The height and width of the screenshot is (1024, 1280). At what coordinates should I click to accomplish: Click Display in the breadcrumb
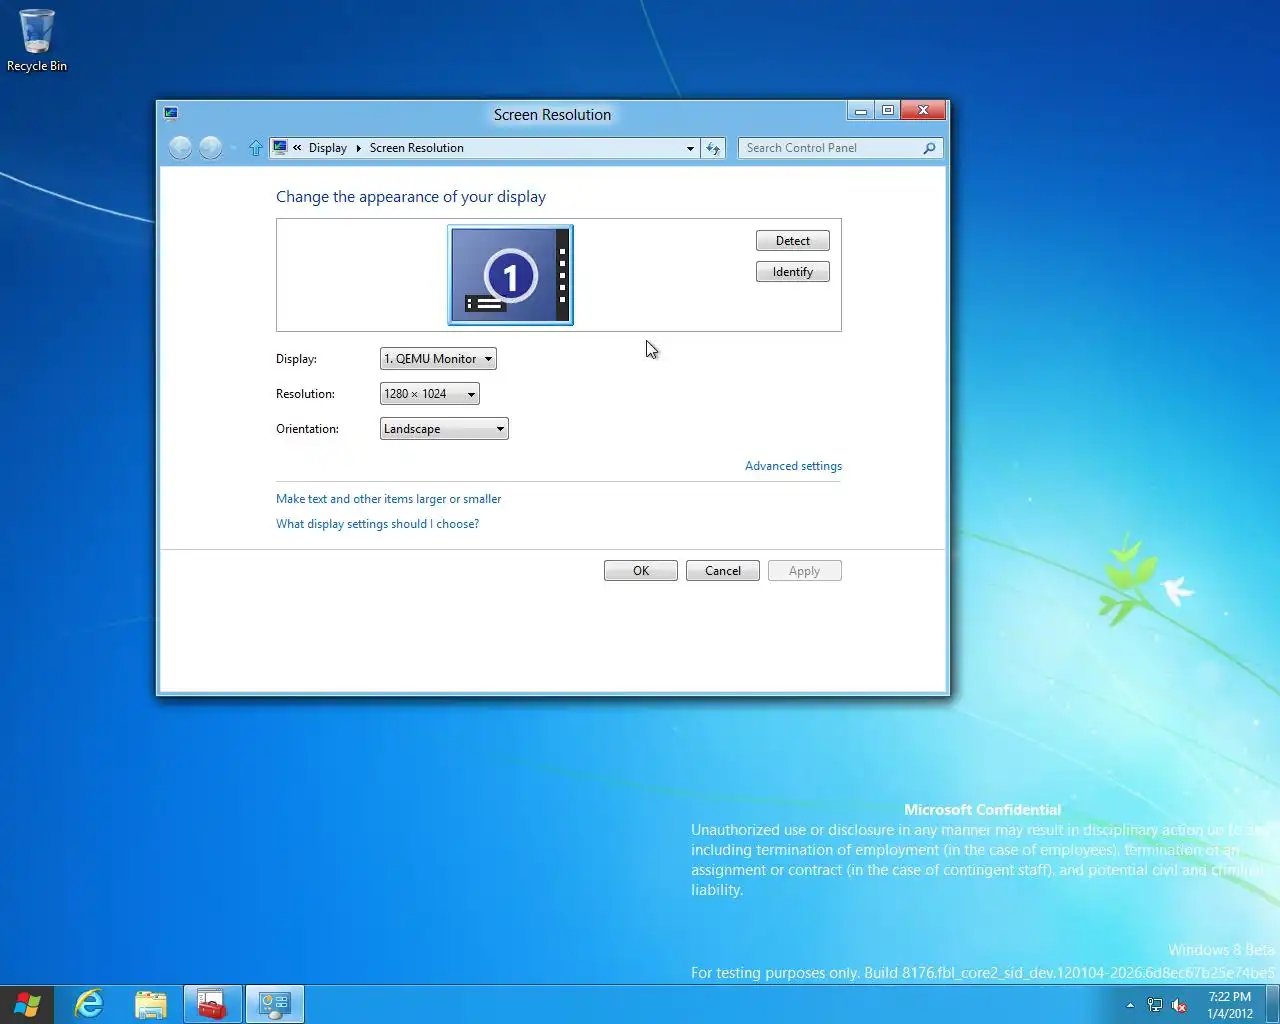coord(327,148)
